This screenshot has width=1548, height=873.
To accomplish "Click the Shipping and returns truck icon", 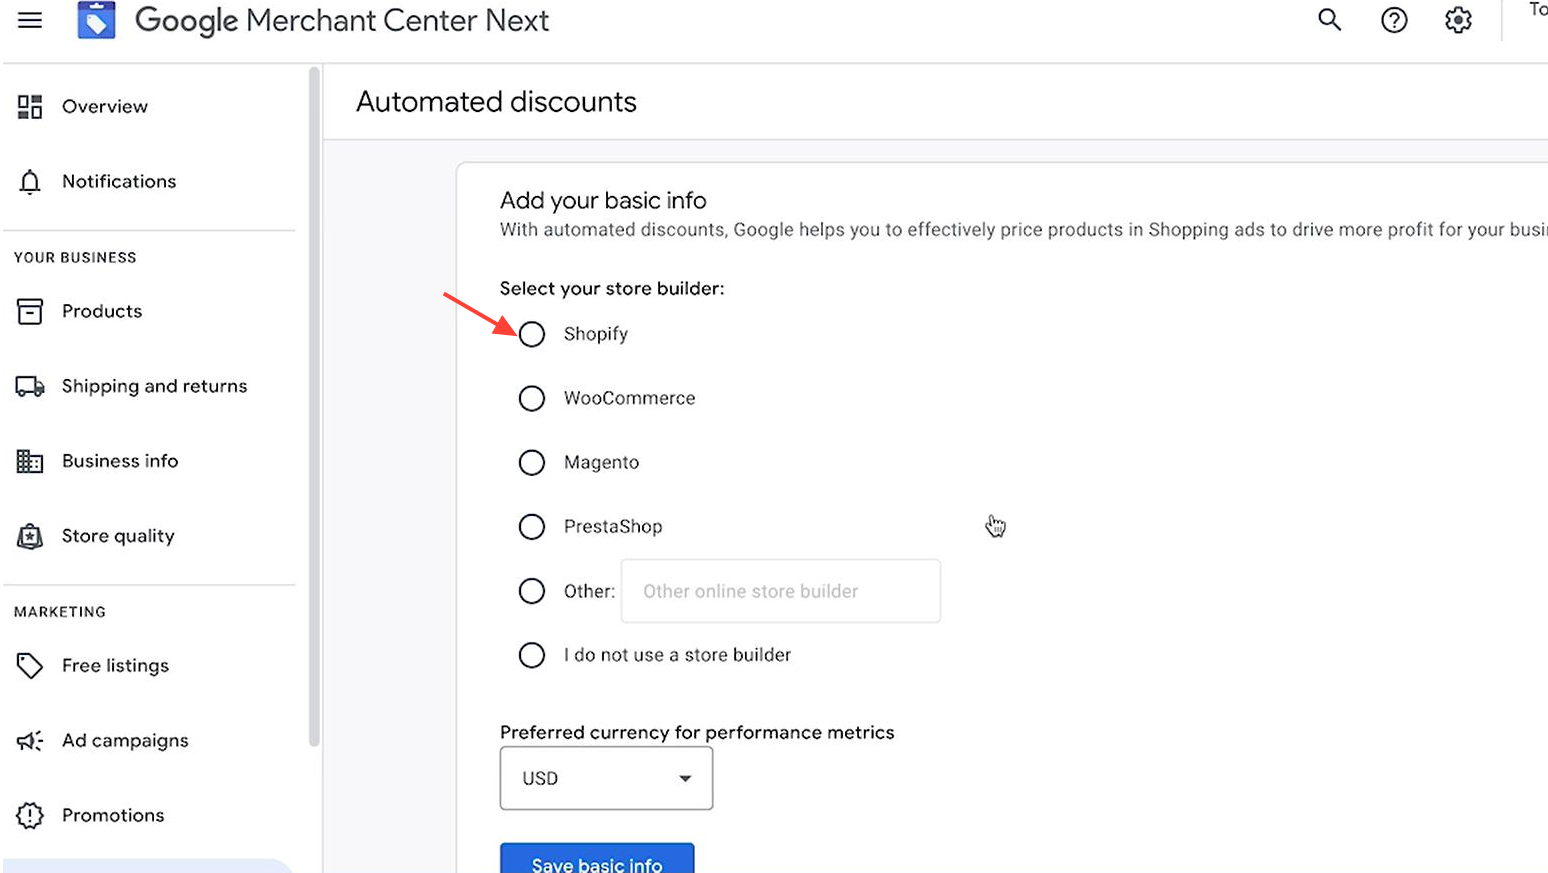I will [30, 387].
